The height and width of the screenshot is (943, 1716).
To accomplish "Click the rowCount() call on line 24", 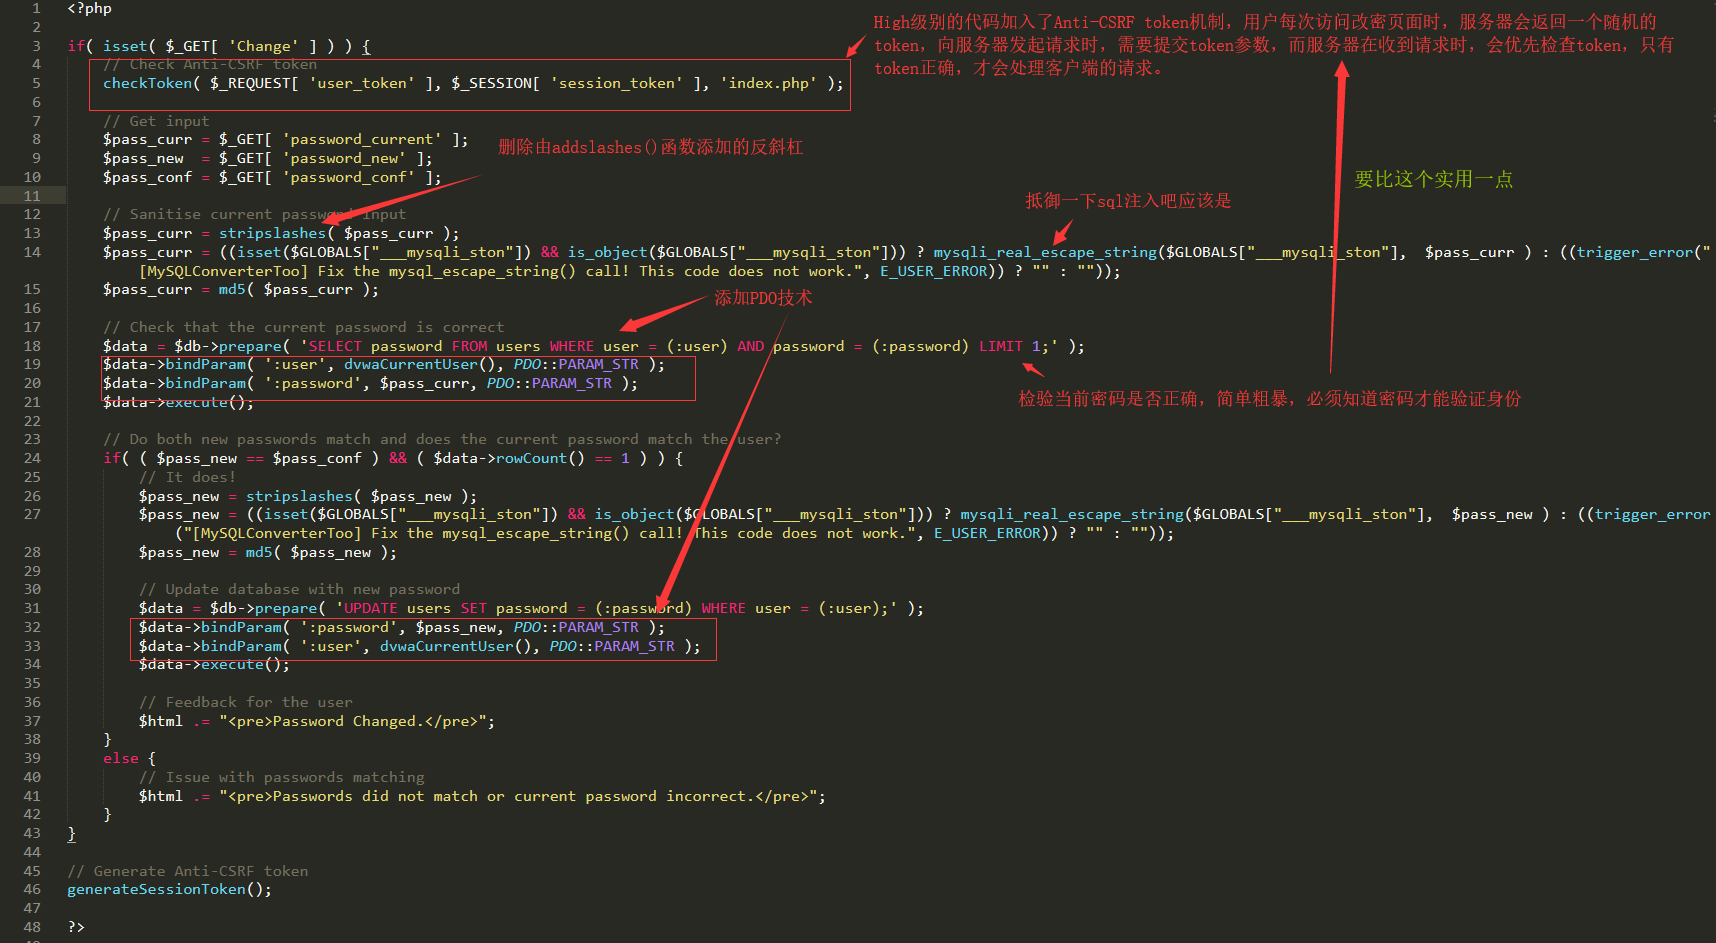I will pyautogui.click(x=540, y=458).
